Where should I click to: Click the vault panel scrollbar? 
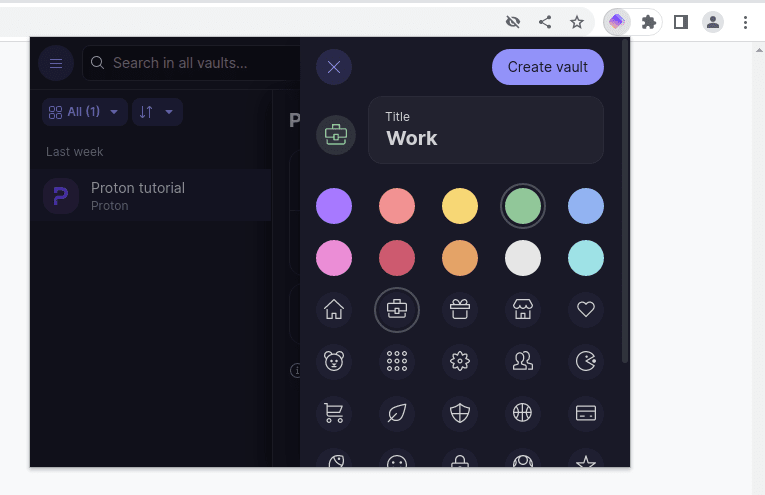[624, 201]
